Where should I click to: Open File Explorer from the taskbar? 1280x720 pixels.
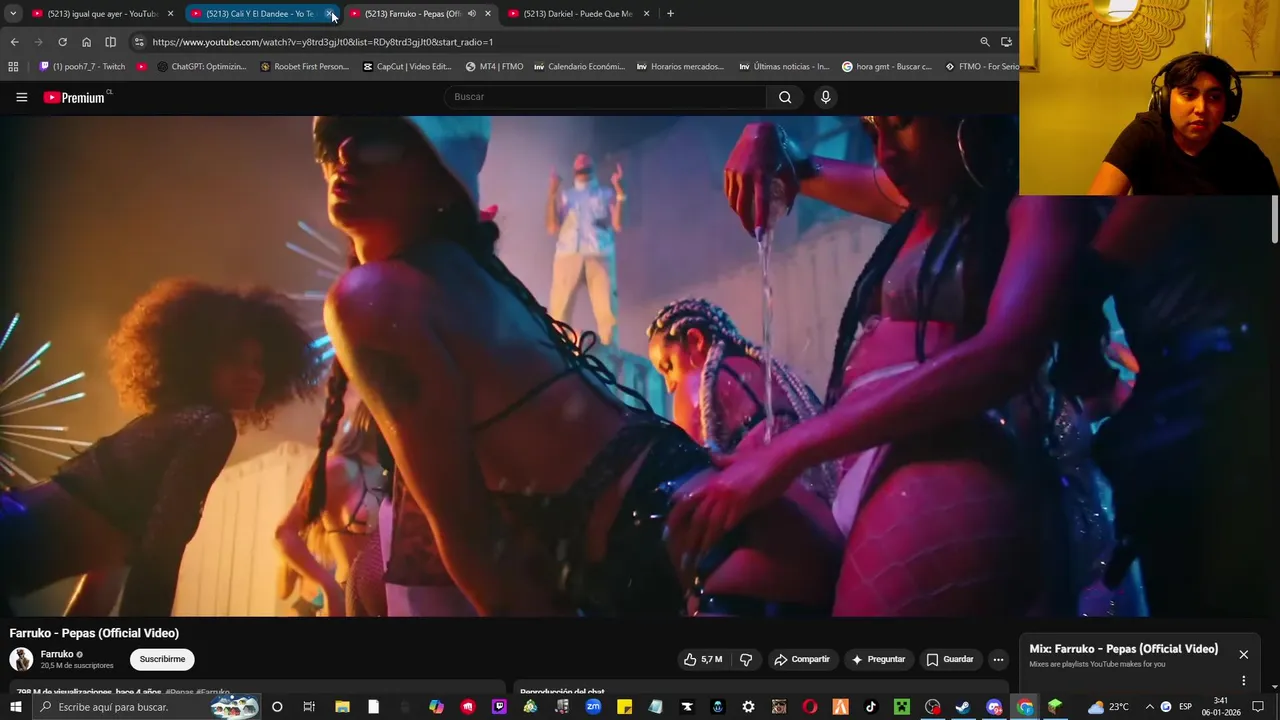[x=342, y=707]
